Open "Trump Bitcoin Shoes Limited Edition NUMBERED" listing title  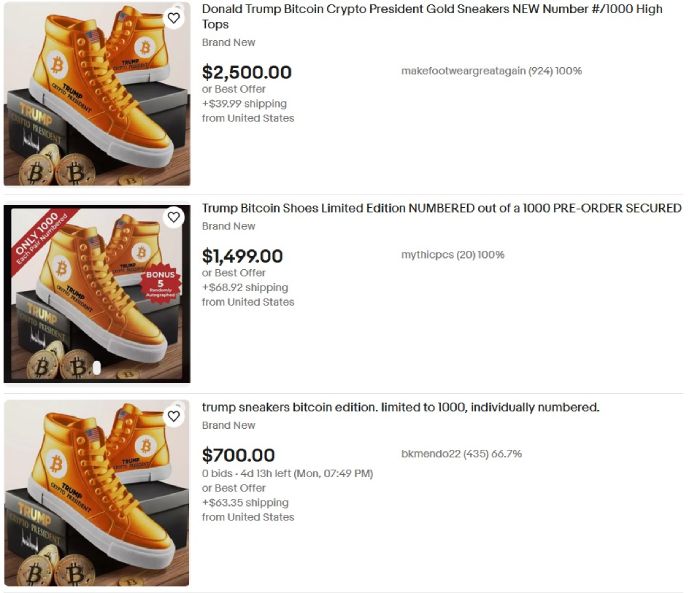tap(441, 208)
